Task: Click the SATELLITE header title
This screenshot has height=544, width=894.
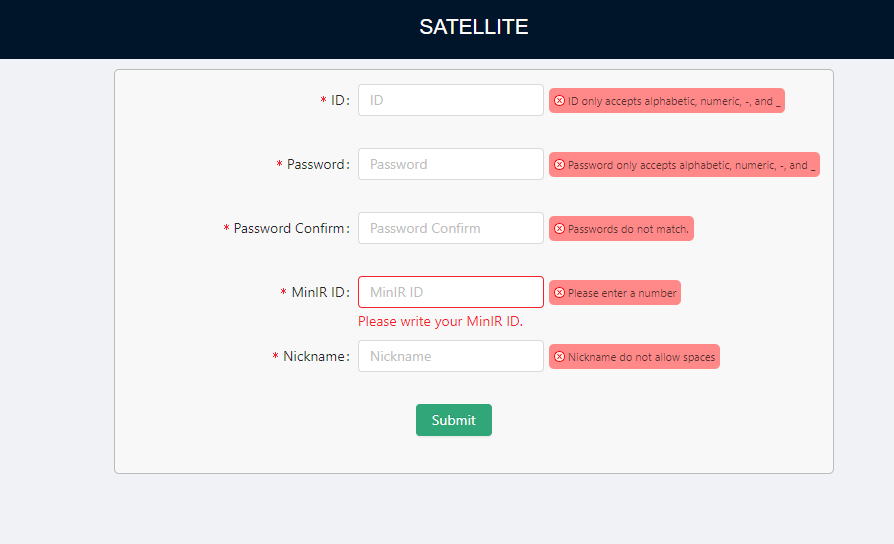Action: 474,27
